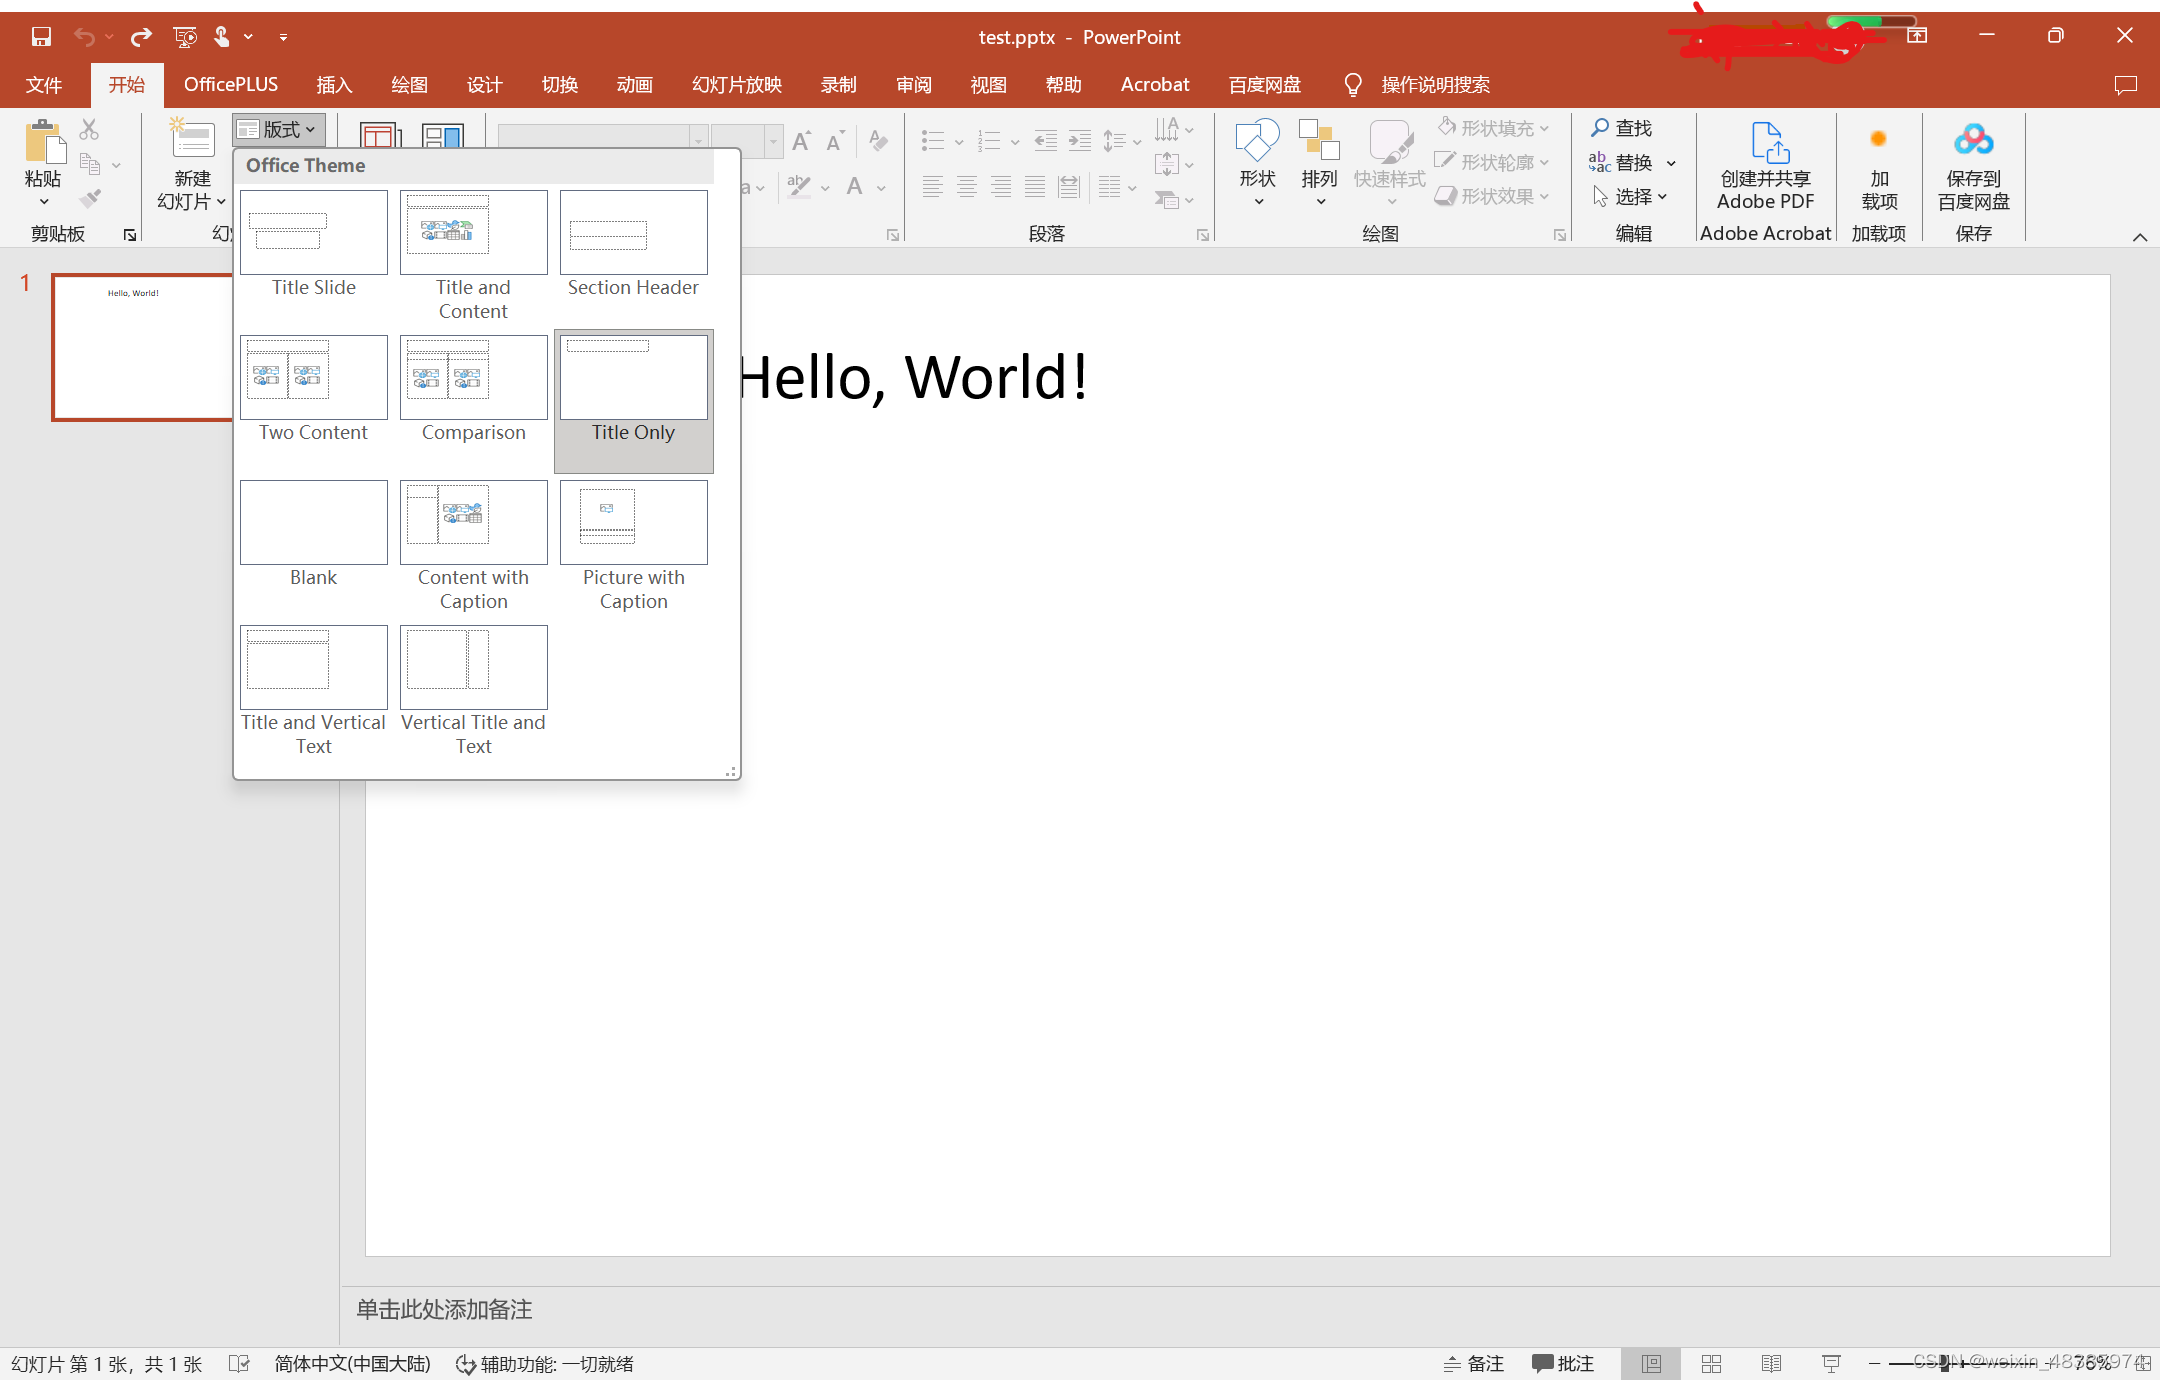Click the Paste clipboard icon

point(43,142)
